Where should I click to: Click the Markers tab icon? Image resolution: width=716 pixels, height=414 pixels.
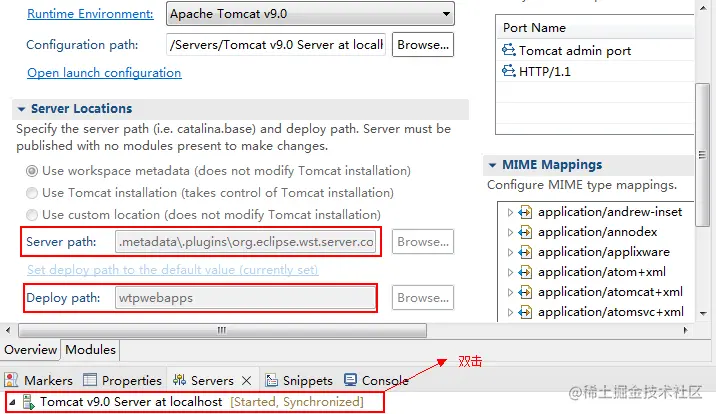pos(11,380)
